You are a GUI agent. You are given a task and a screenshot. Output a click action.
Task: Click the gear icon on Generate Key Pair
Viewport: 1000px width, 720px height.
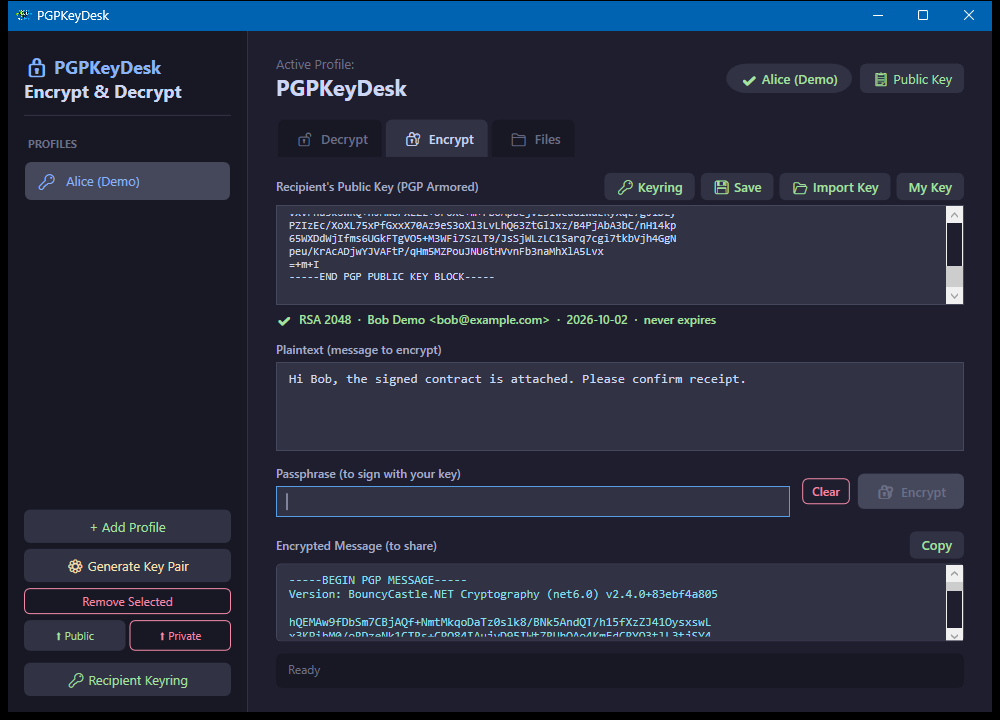pos(75,566)
